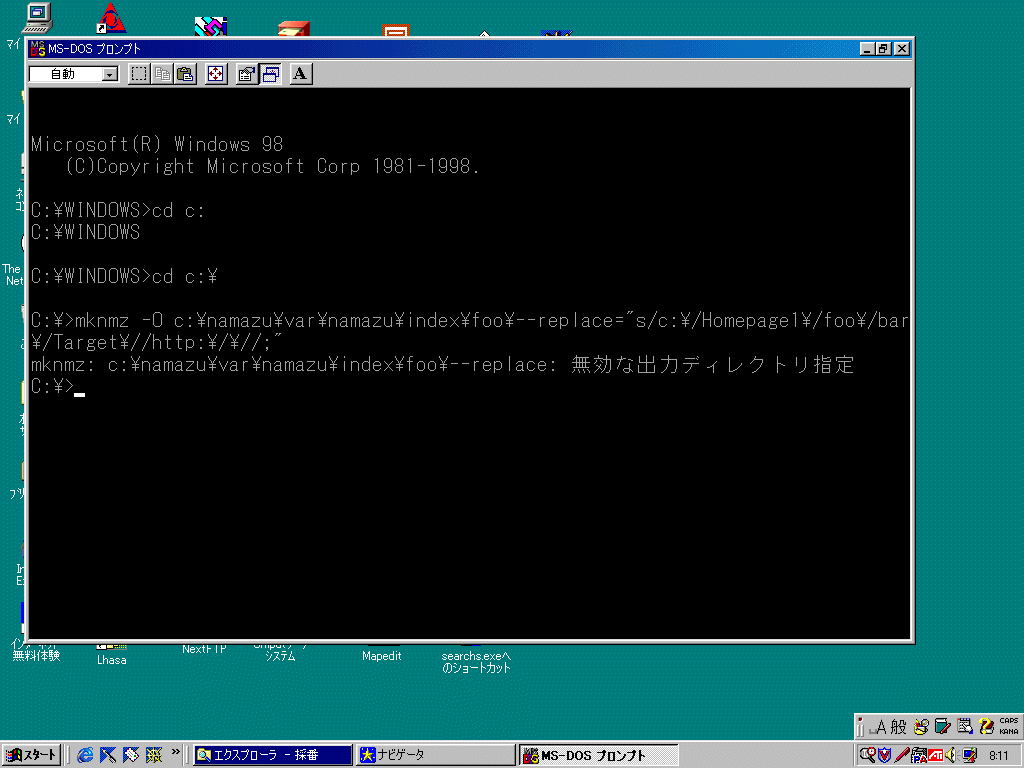Select the Mapedit desktop icon
This screenshot has height=768, width=1024.
381,656
